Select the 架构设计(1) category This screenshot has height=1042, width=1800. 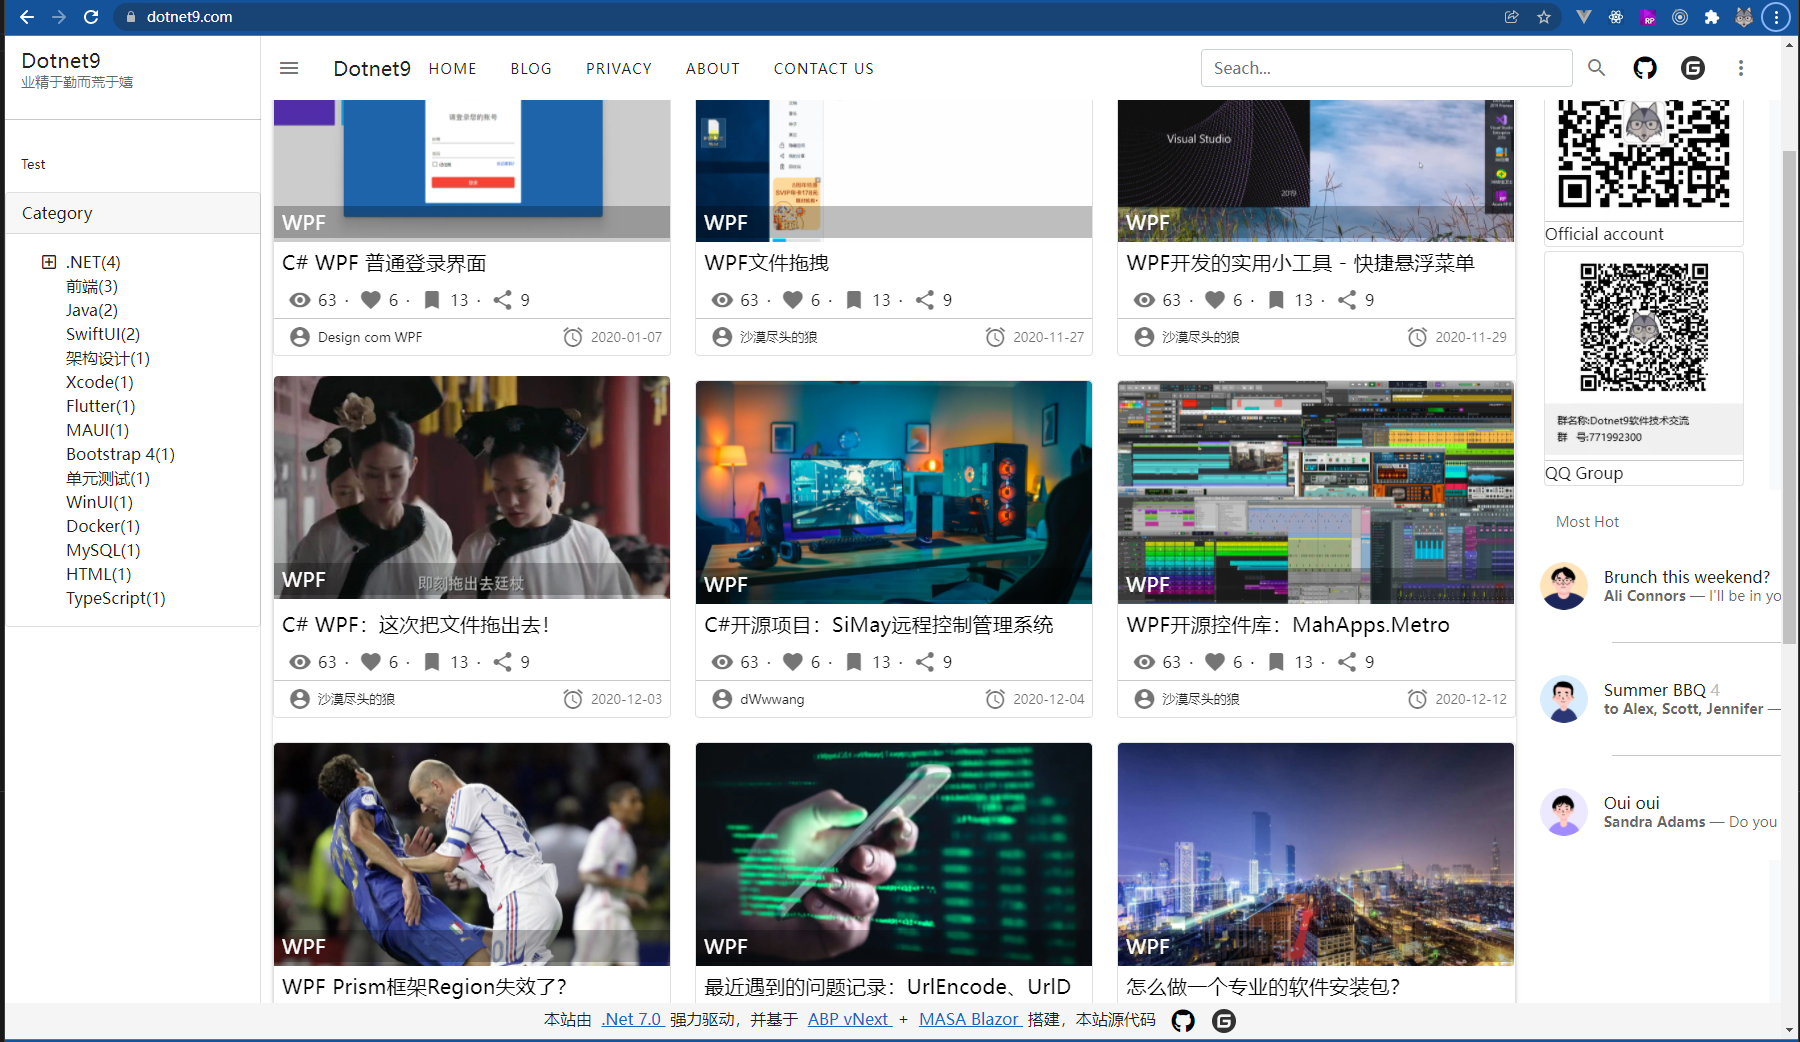[108, 358]
